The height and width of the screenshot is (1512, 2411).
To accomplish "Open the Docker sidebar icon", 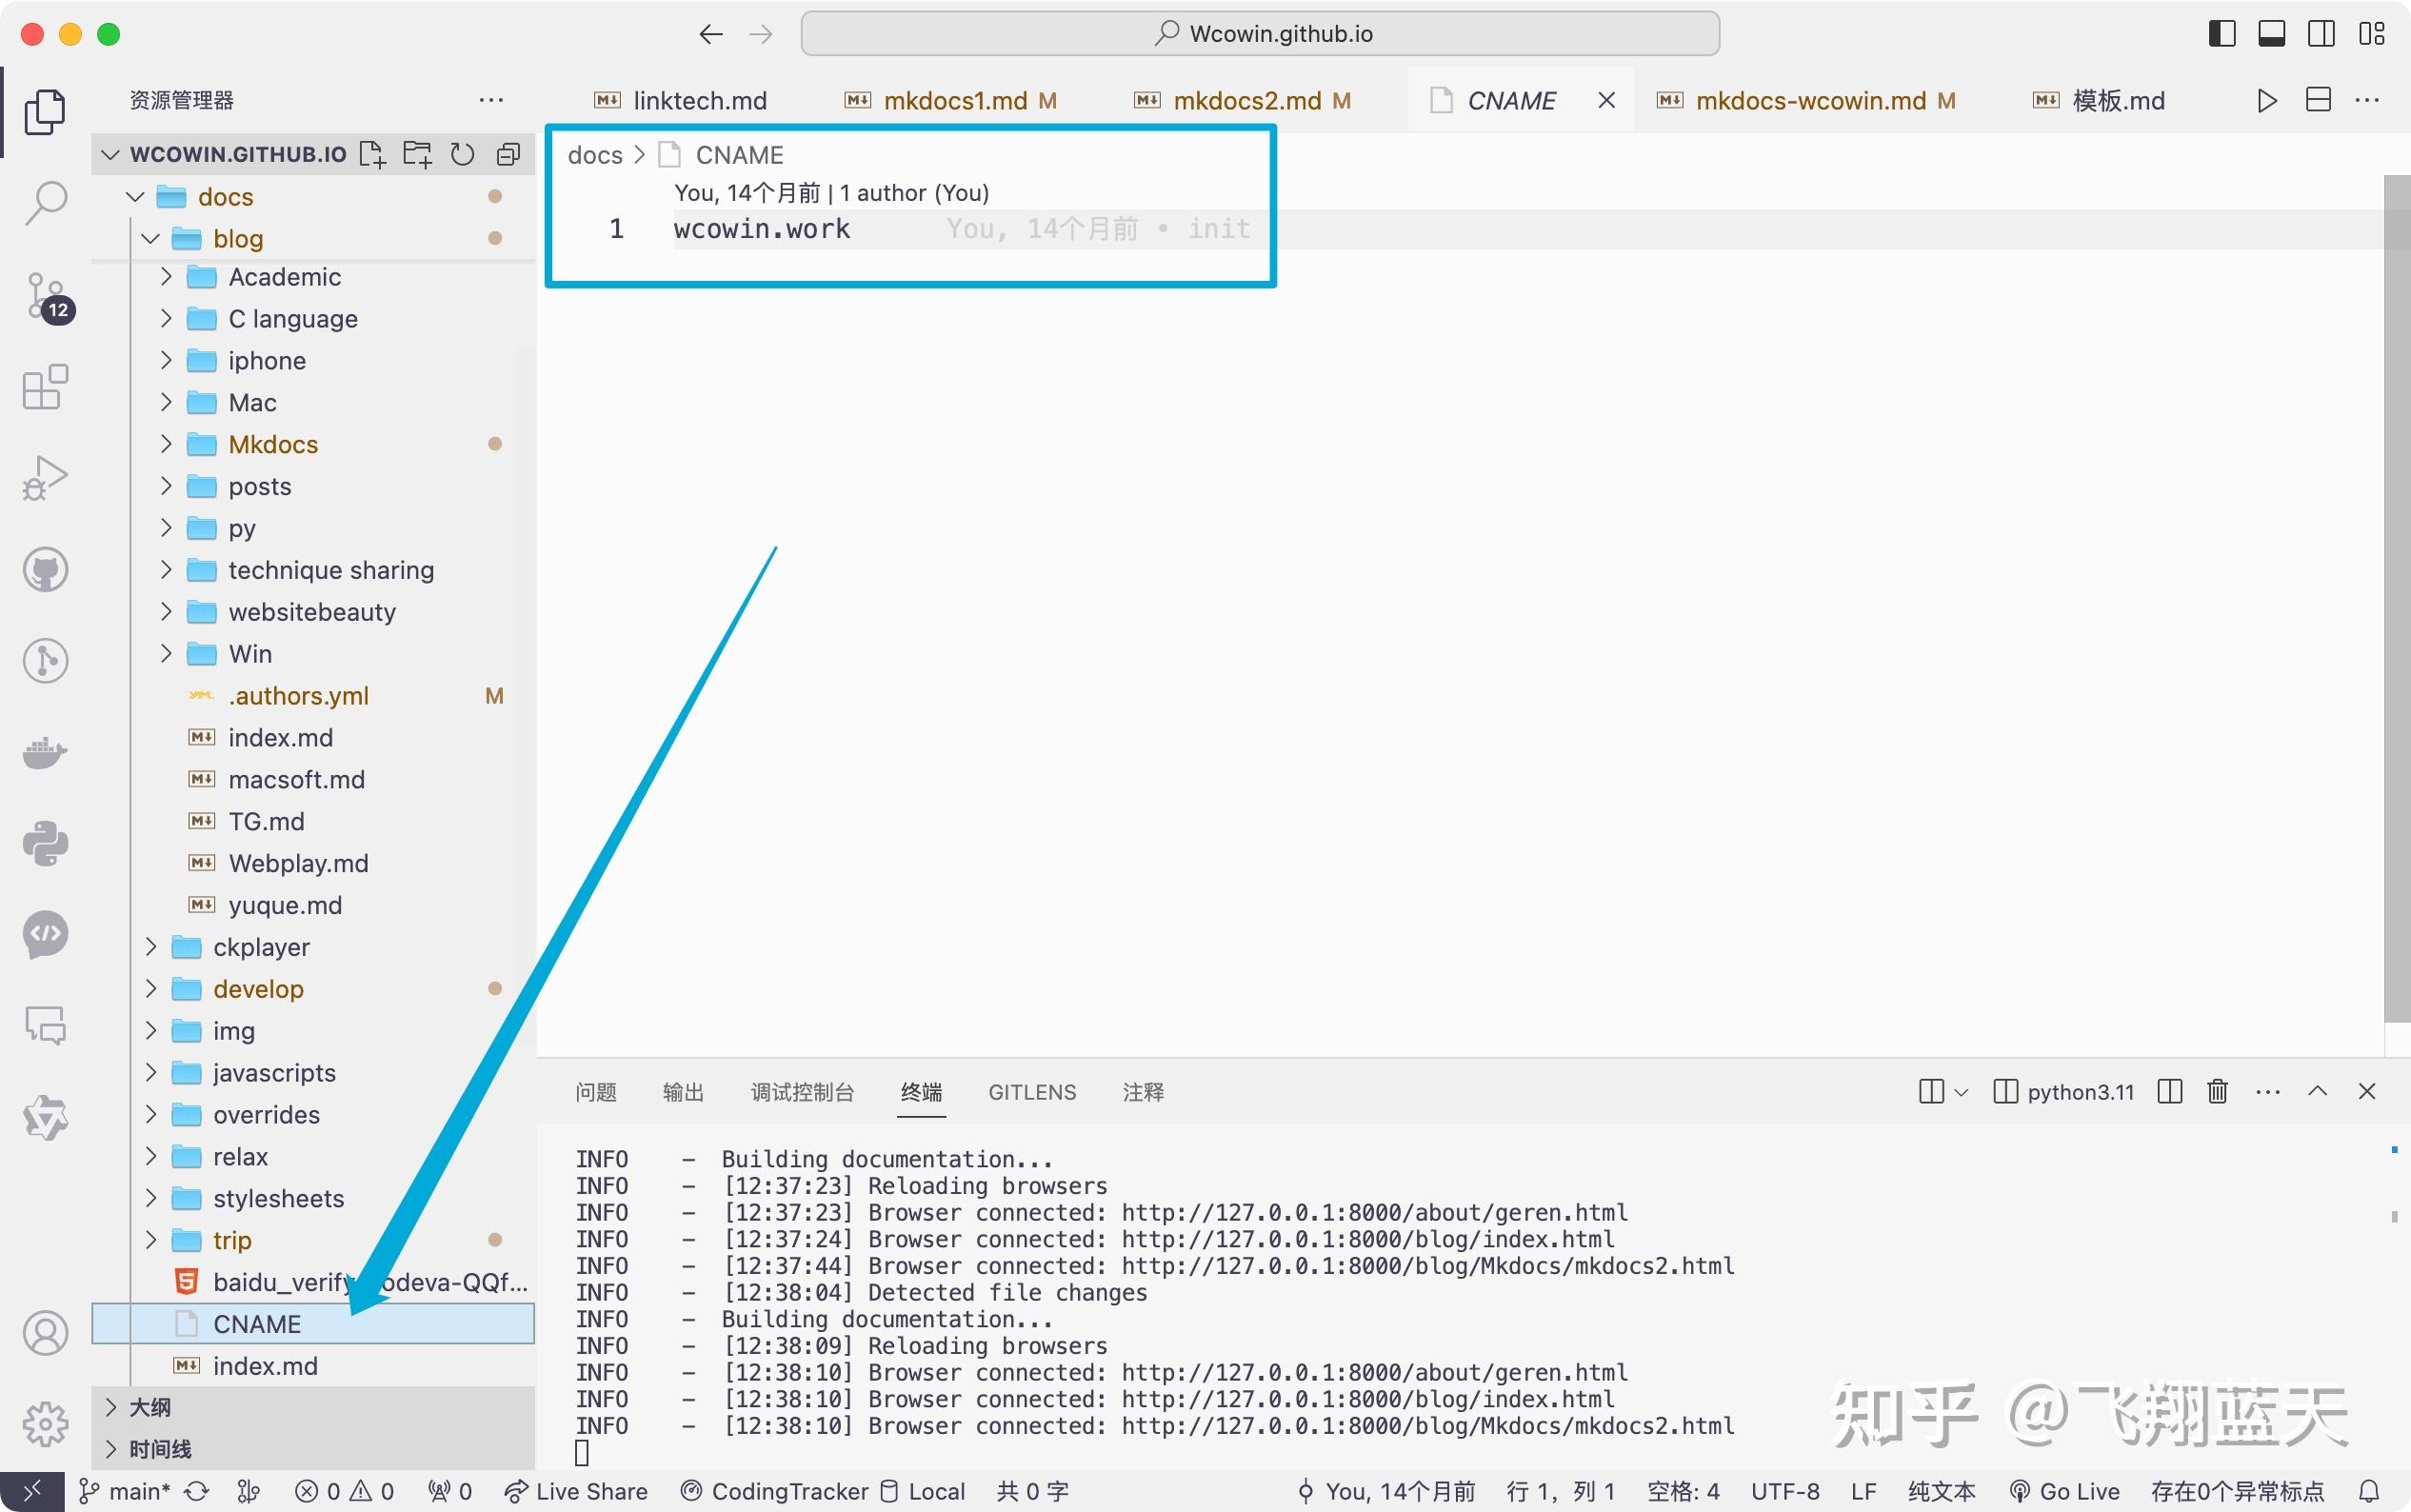I will 45,752.
